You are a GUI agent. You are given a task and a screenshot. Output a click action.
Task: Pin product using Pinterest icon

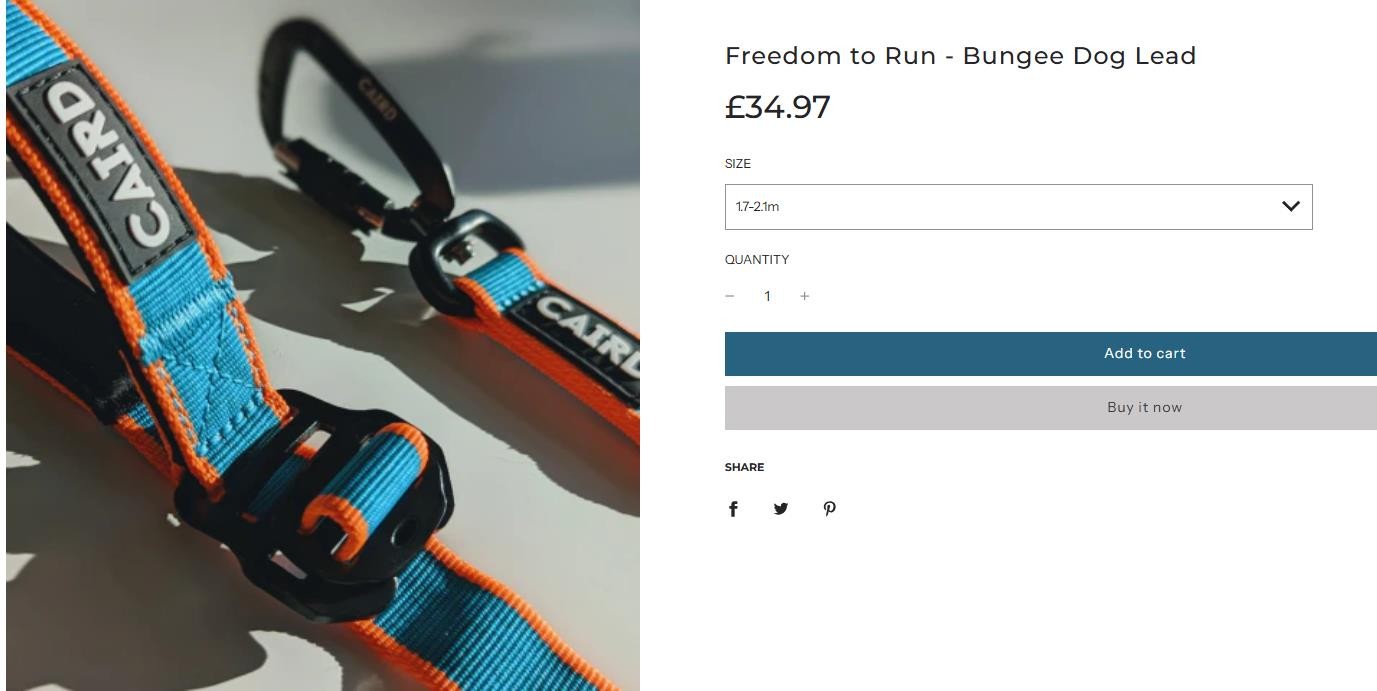(x=829, y=509)
